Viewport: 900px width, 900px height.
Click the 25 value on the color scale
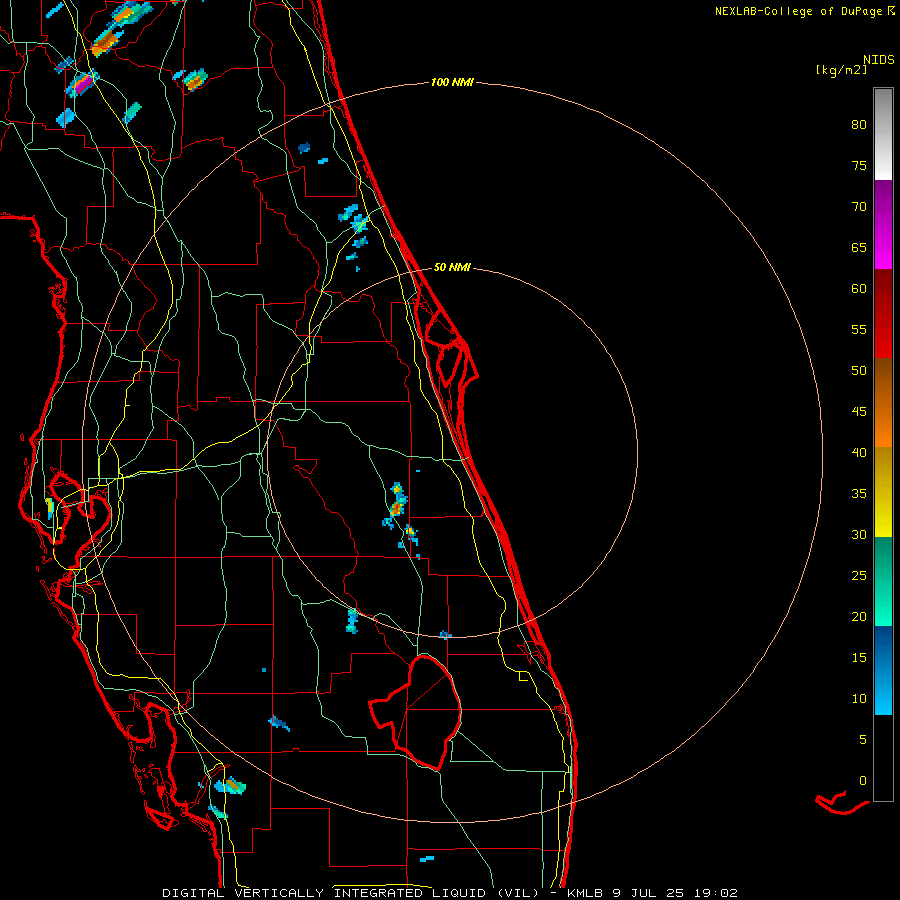[x=859, y=576]
